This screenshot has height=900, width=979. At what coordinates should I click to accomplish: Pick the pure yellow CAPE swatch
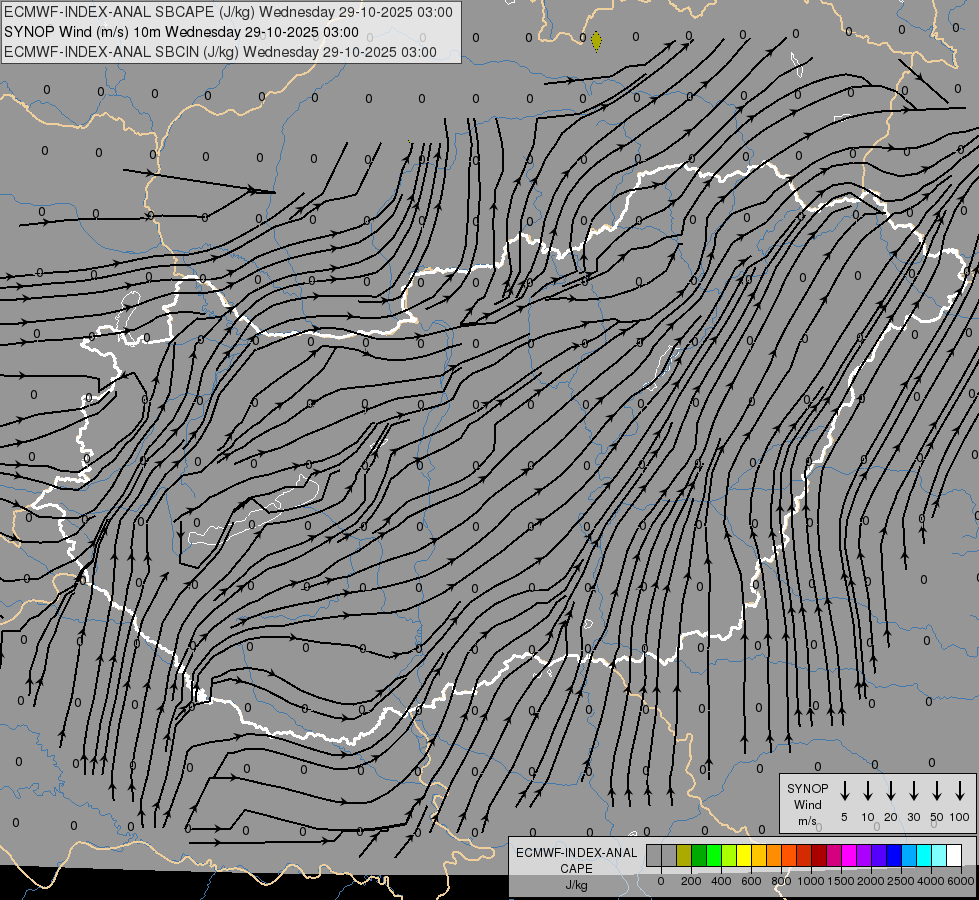744,855
